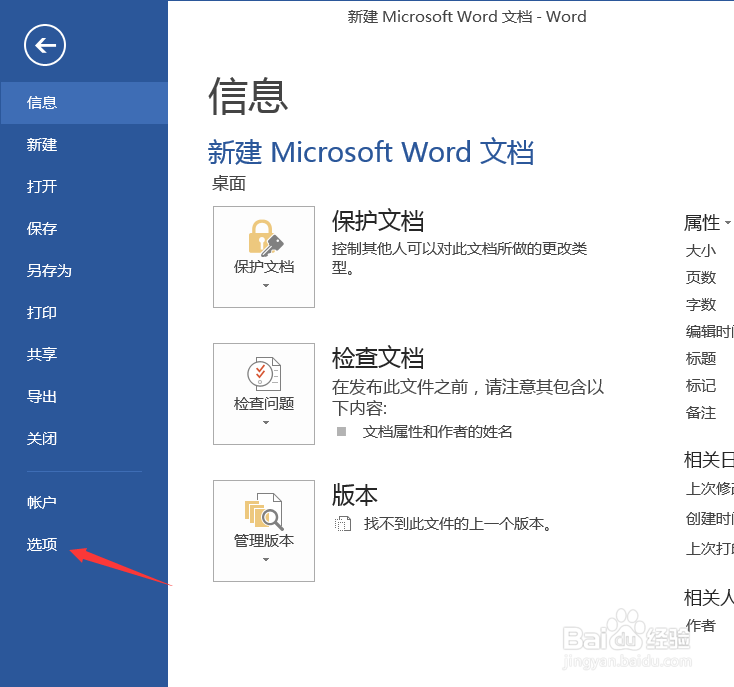734x687 pixels.
Task: Click the large 信息 page title
Action: 248,96
